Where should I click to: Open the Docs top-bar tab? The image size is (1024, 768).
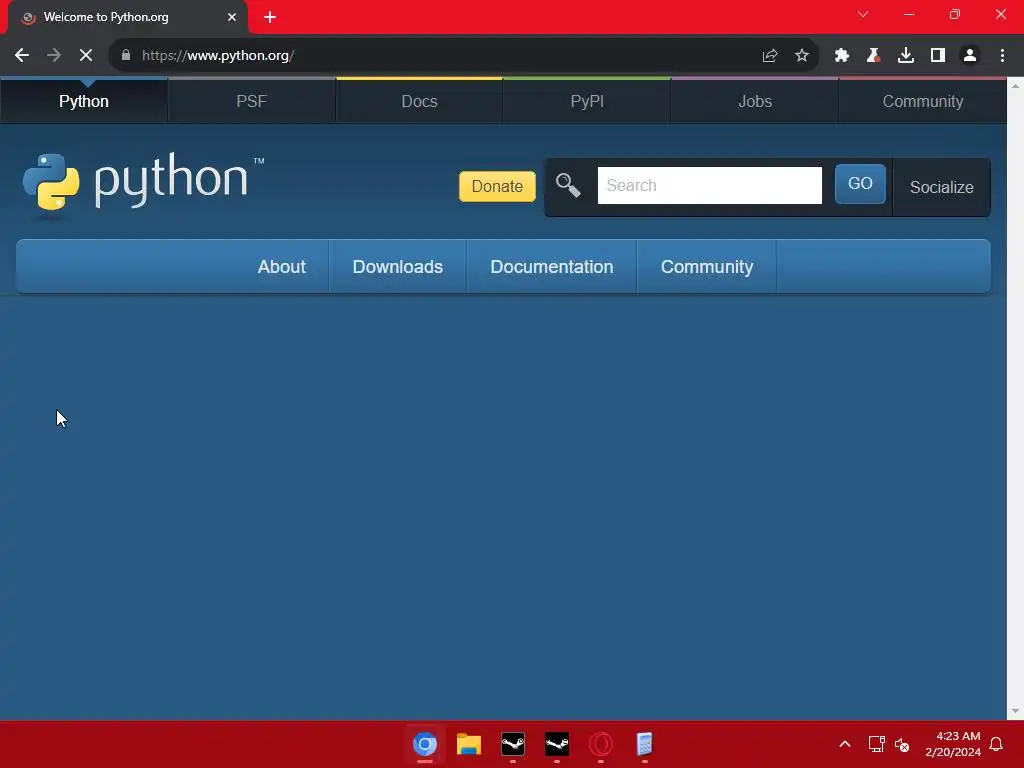click(x=419, y=101)
